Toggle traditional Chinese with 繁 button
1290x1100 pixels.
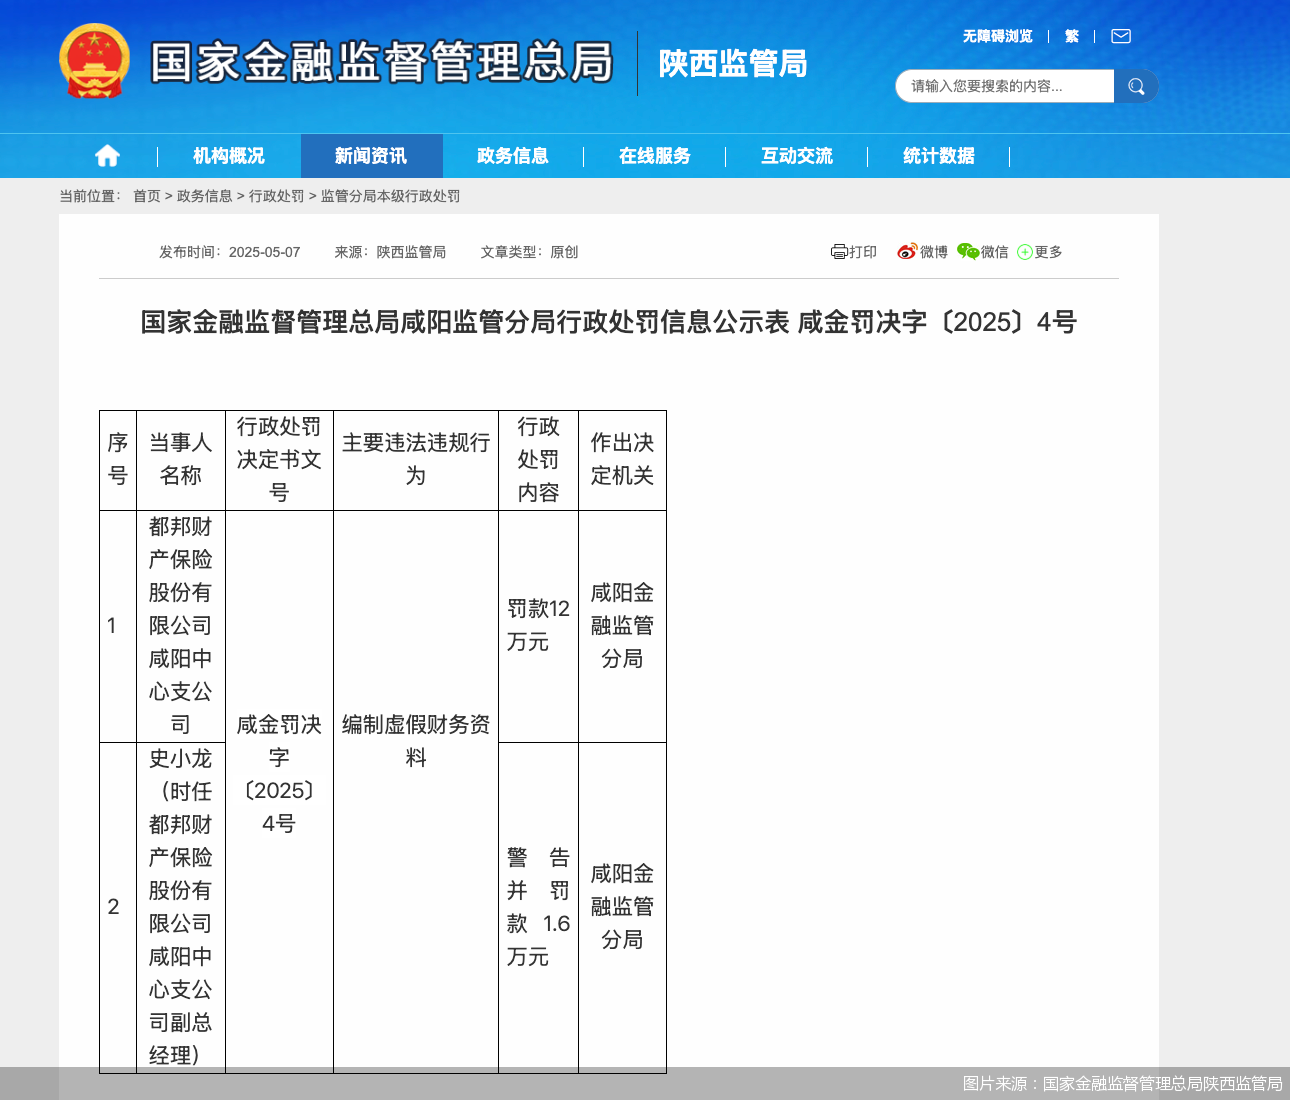tap(1071, 35)
